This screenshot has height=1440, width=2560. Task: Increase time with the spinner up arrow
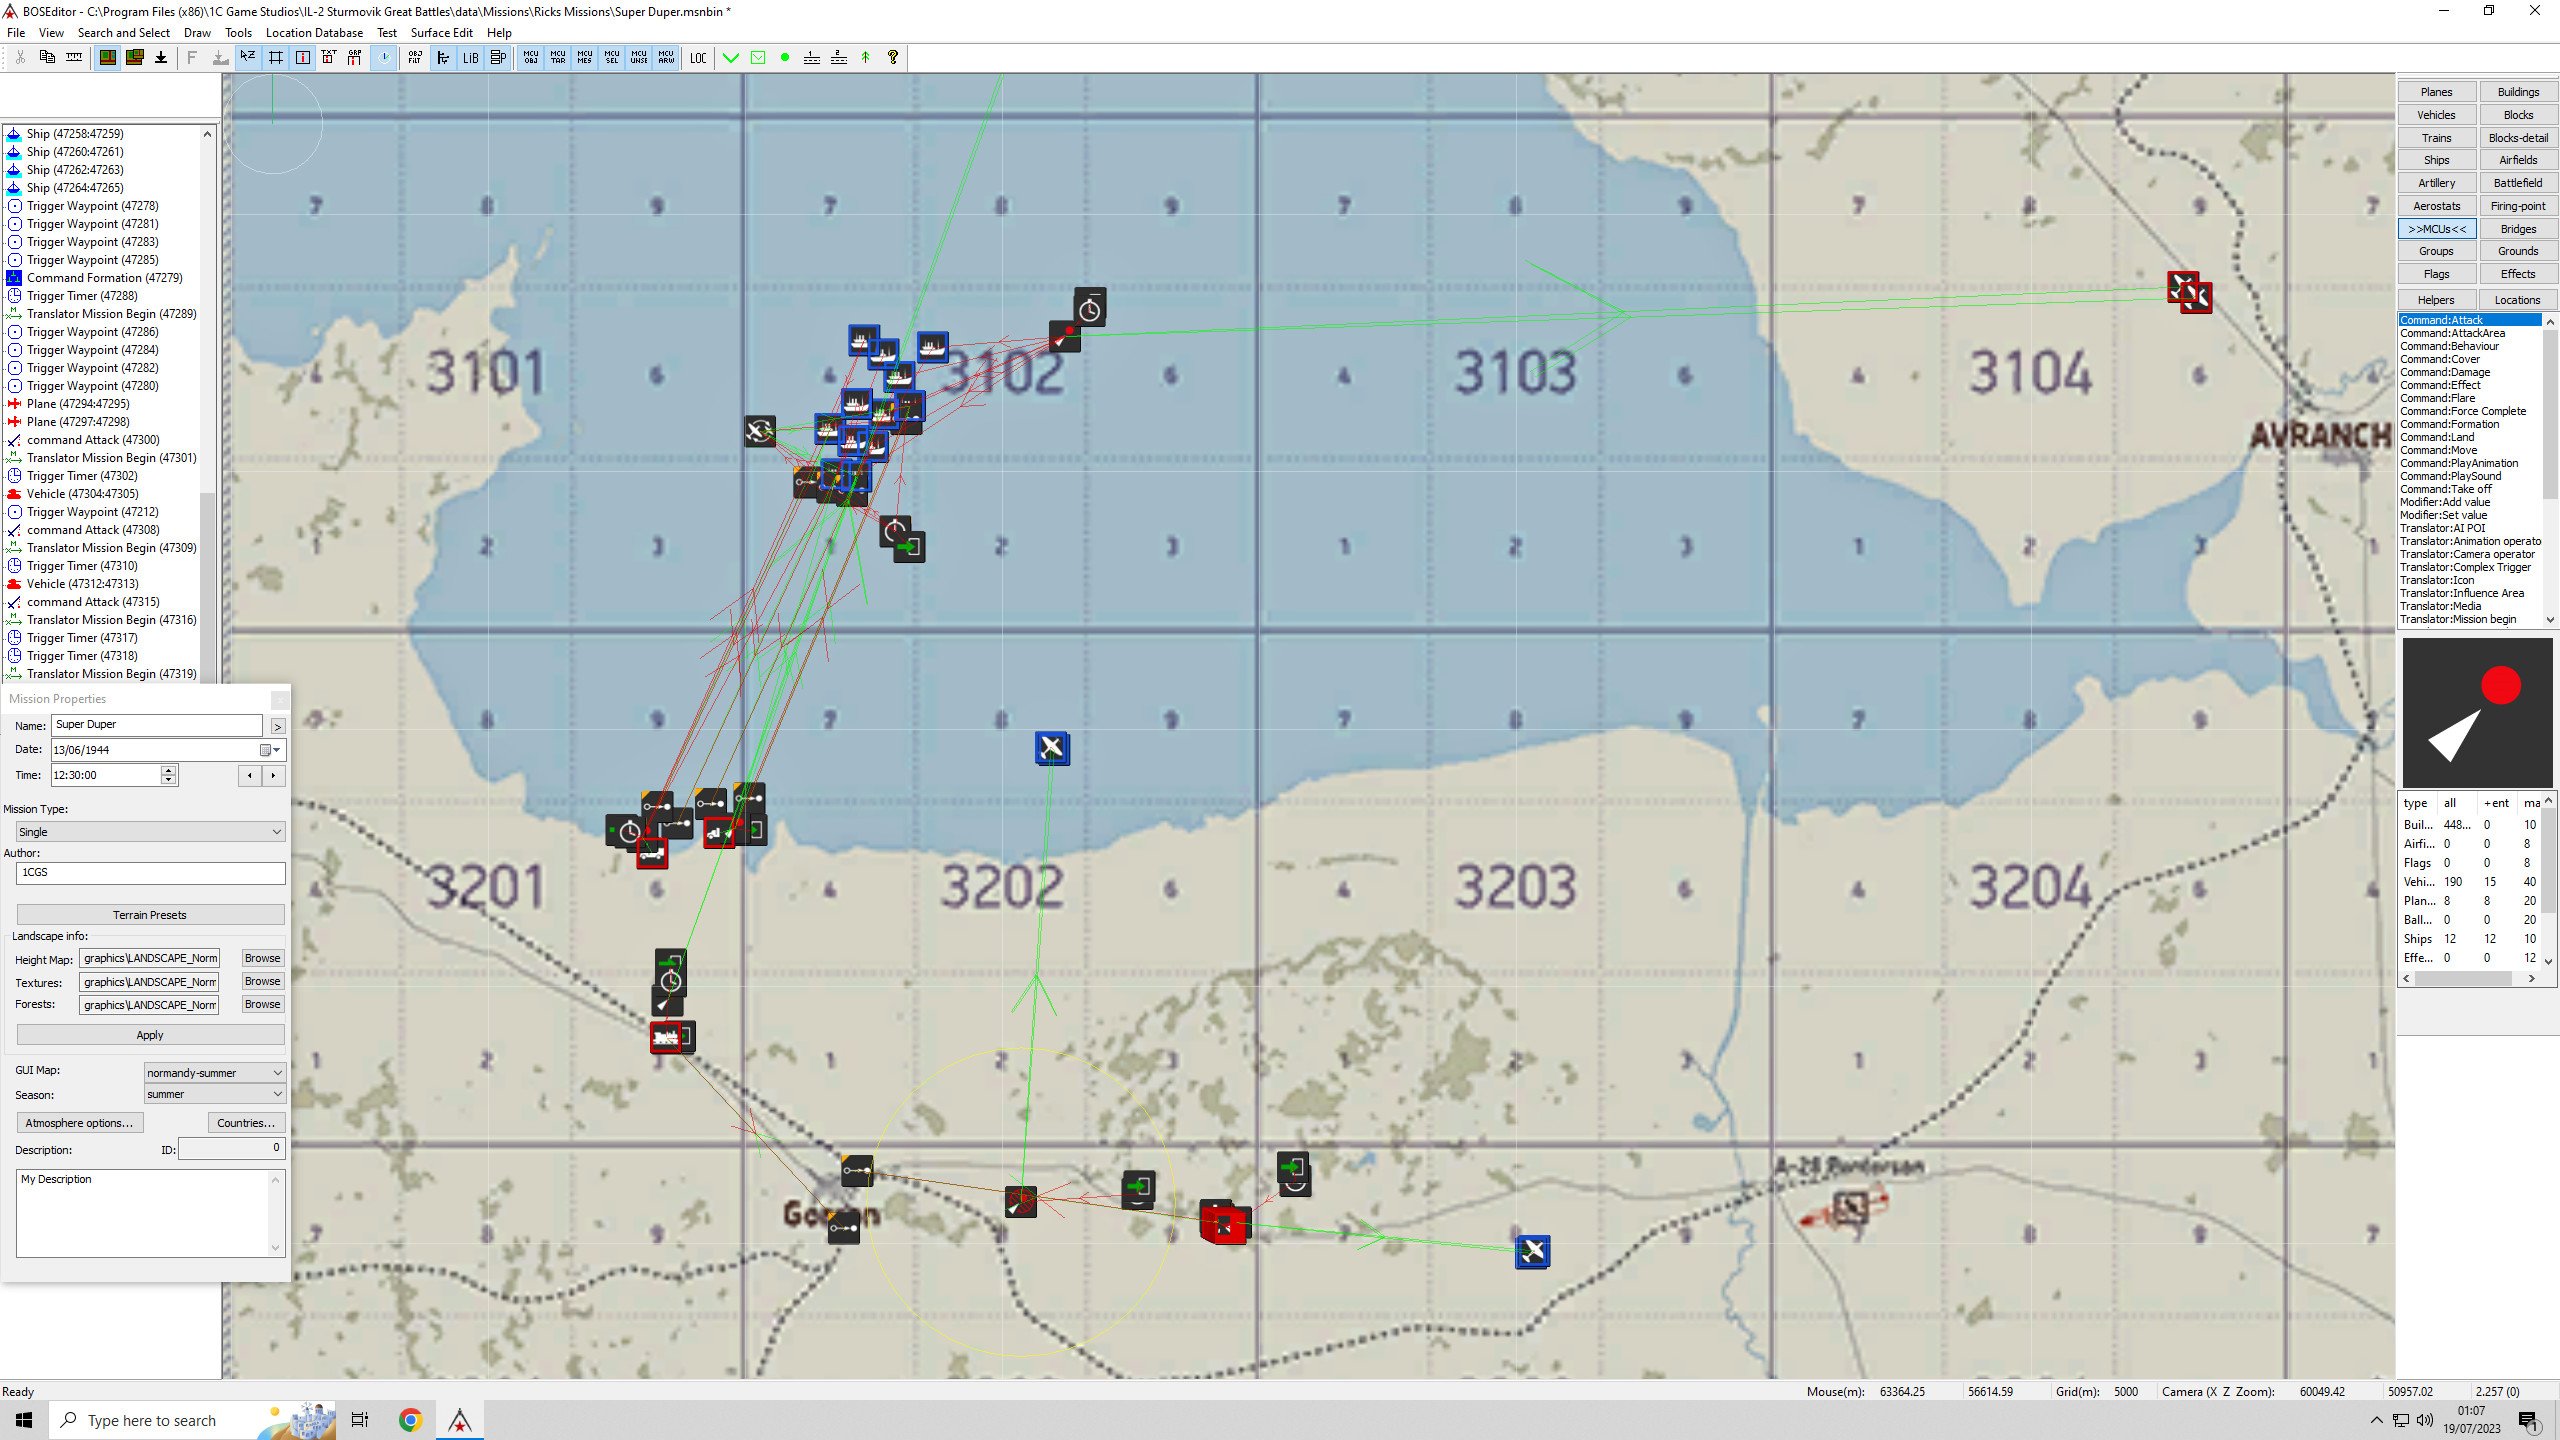click(x=168, y=770)
